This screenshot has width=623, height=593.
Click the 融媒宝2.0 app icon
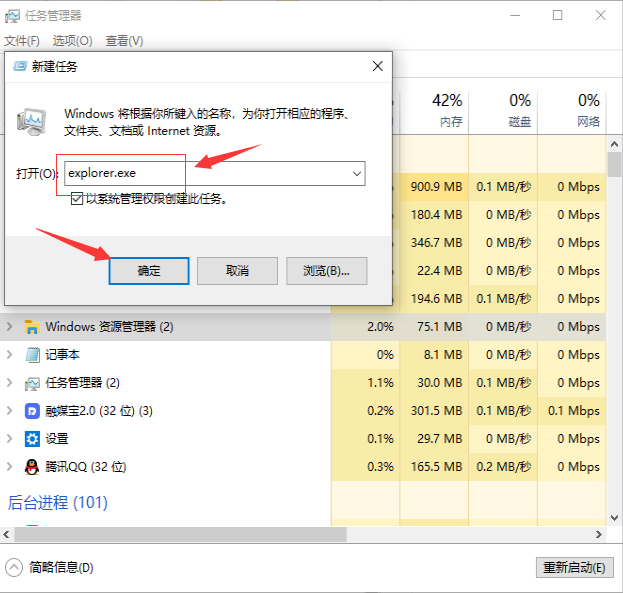click(32, 411)
